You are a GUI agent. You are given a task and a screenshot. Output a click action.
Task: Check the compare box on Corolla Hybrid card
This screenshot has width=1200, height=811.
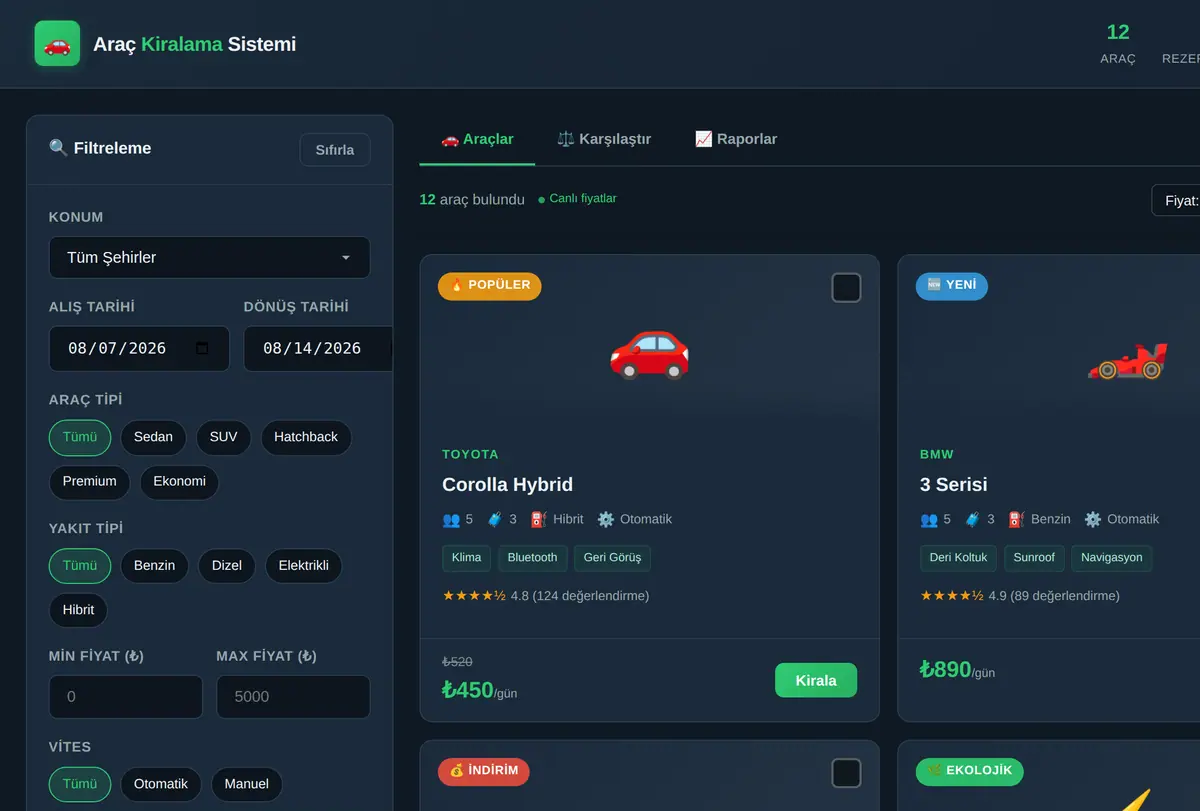(846, 288)
